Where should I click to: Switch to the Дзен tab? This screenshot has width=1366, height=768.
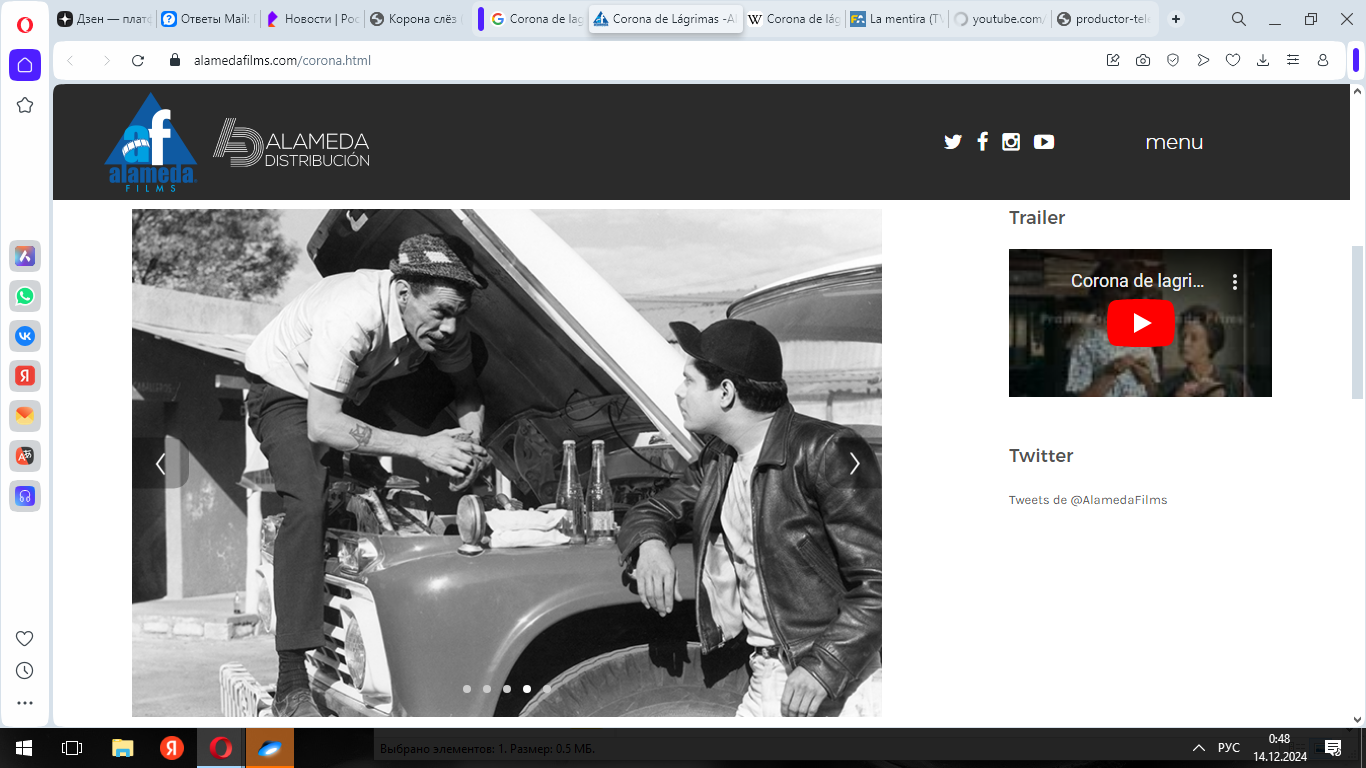(105, 19)
